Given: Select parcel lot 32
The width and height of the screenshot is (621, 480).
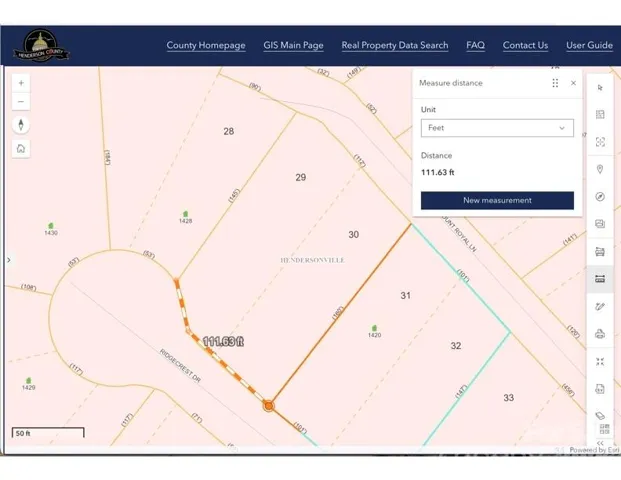Looking at the screenshot, I should click(x=456, y=346).
